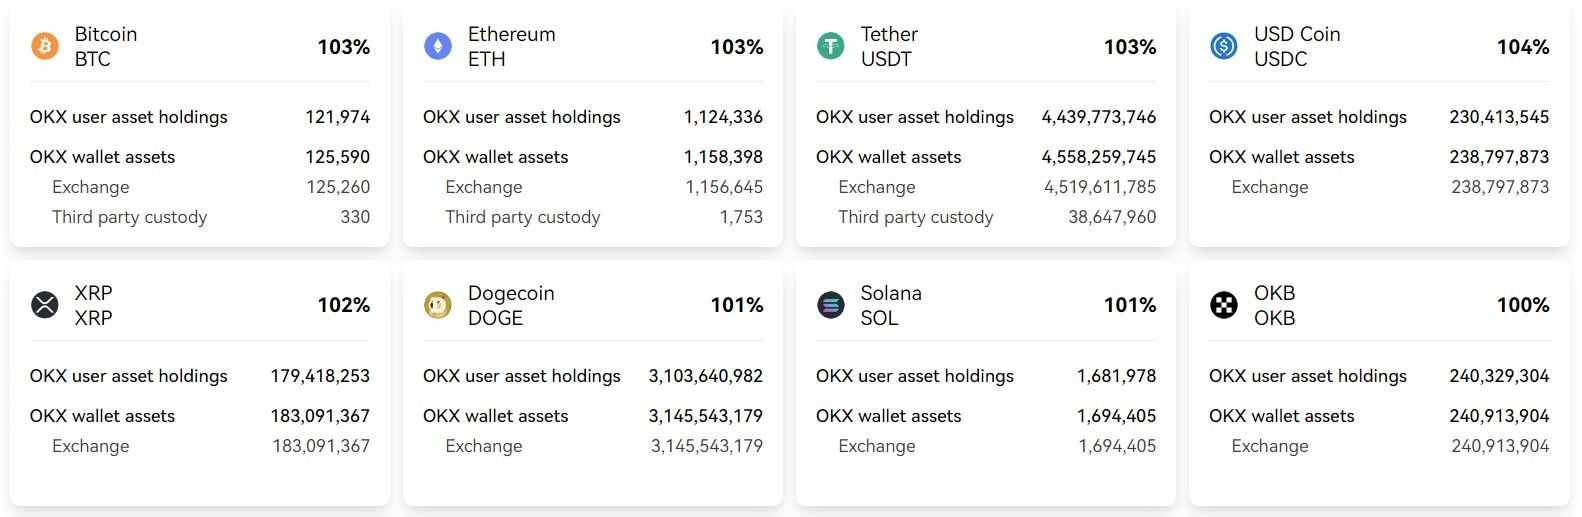Click Dogecoin's OKX user asset holdings label
Viewport: 1582px width, 517px height.
[x=521, y=376]
